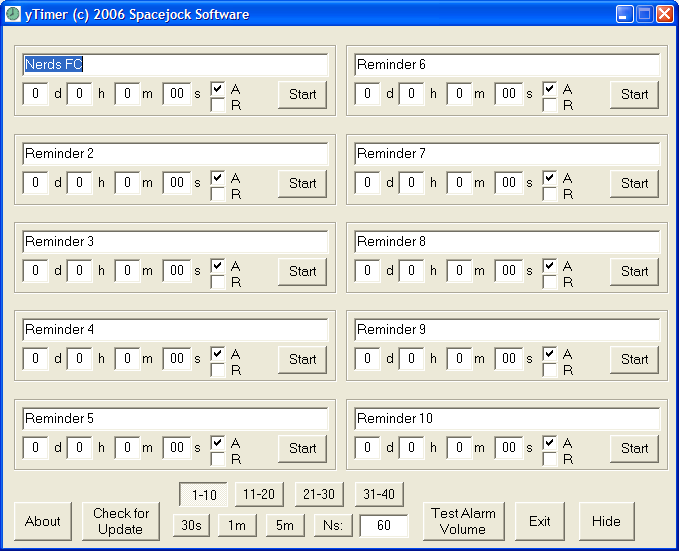
Task: Click Check for Update button
Action: point(120,521)
